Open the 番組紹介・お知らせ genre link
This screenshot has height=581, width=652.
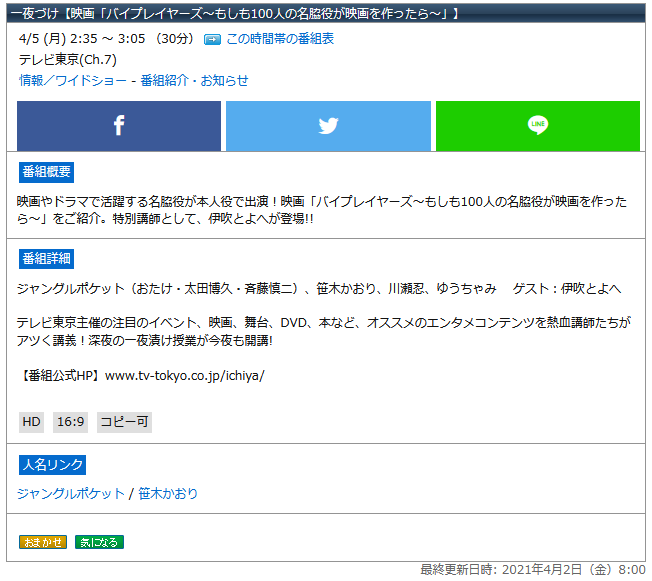coord(194,80)
